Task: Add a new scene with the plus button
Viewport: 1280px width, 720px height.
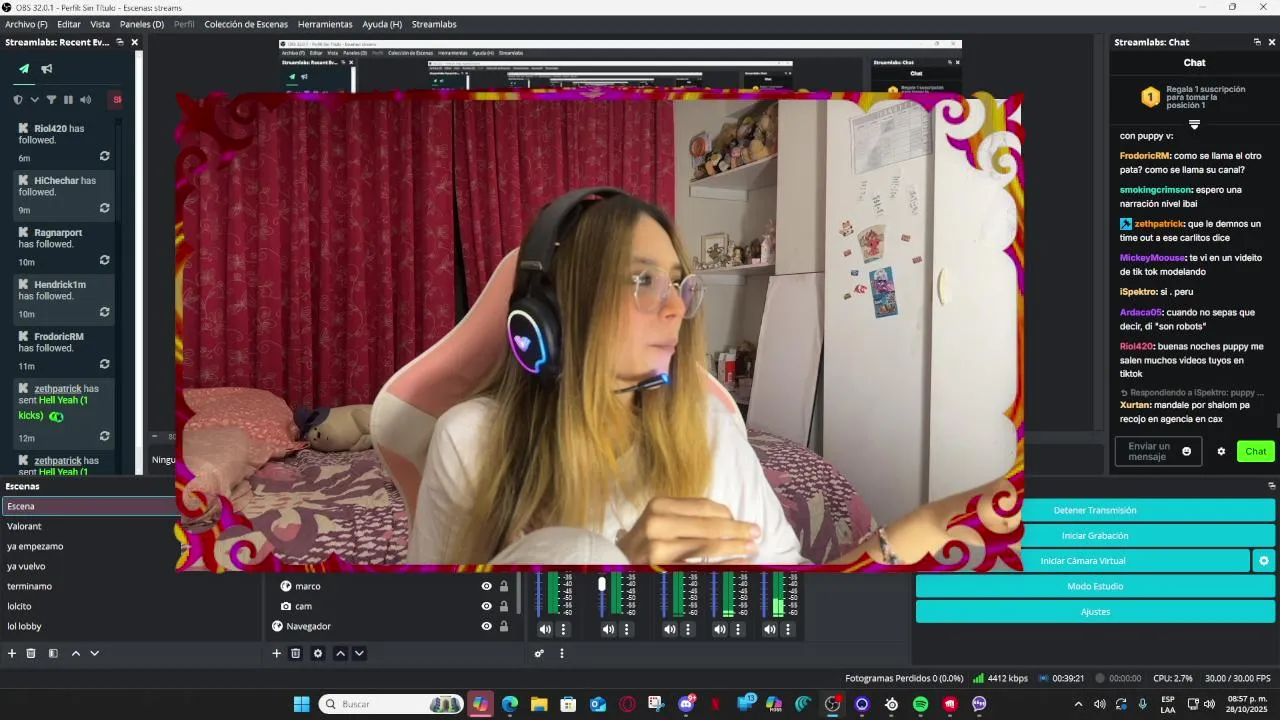Action: pos(12,653)
